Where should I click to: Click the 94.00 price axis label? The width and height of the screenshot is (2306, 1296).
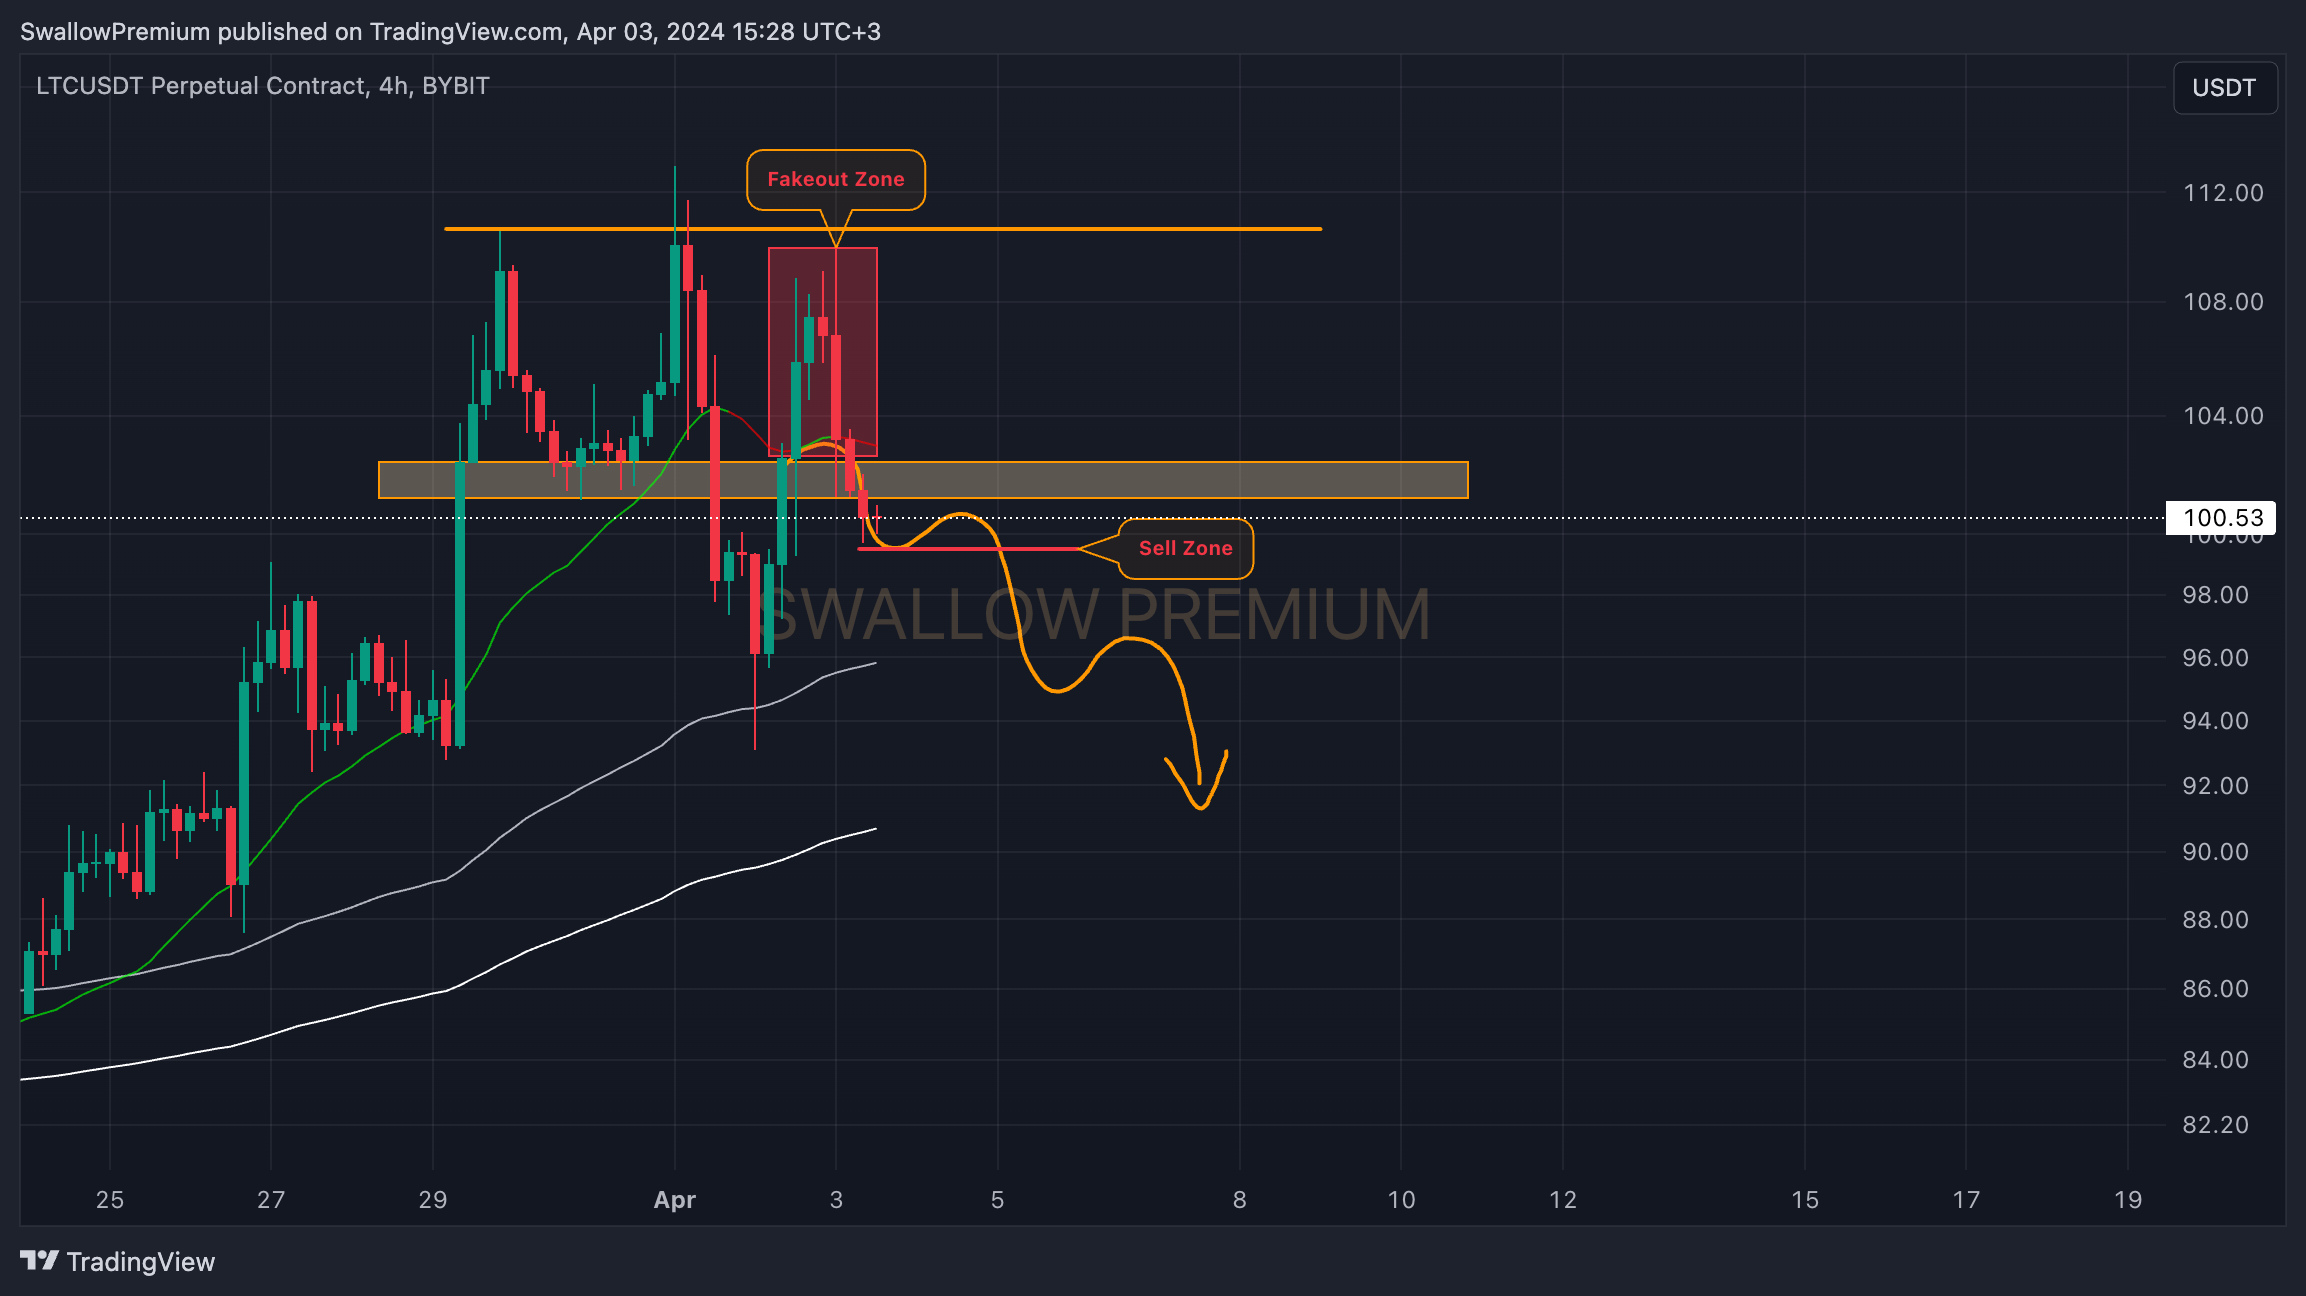tap(2215, 721)
